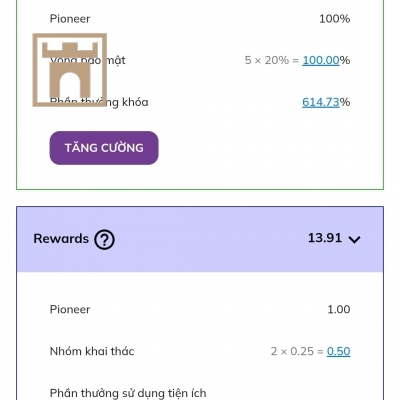Click the Nhóm khai thác row label
Screen dimensions: 400x400
92,351
